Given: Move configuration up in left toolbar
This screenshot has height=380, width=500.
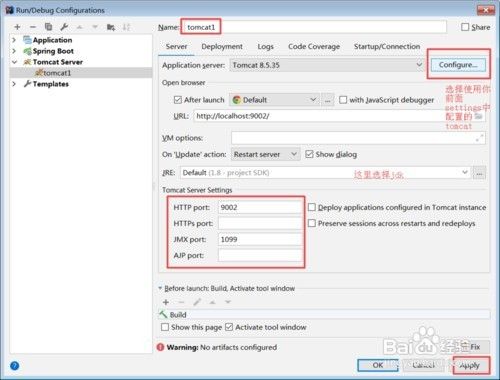Looking at the screenshot, I should (x=79, y=27).
